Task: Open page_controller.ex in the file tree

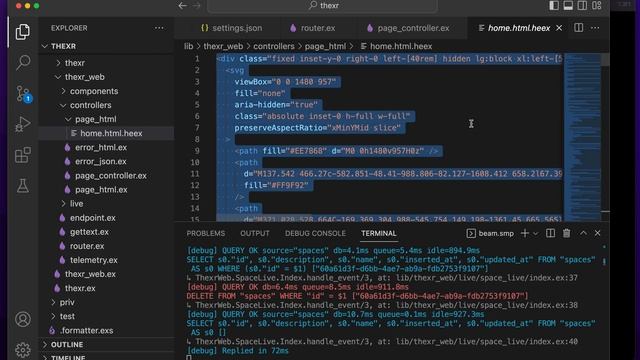Action: pyautogui.click(x=107, y=176)
